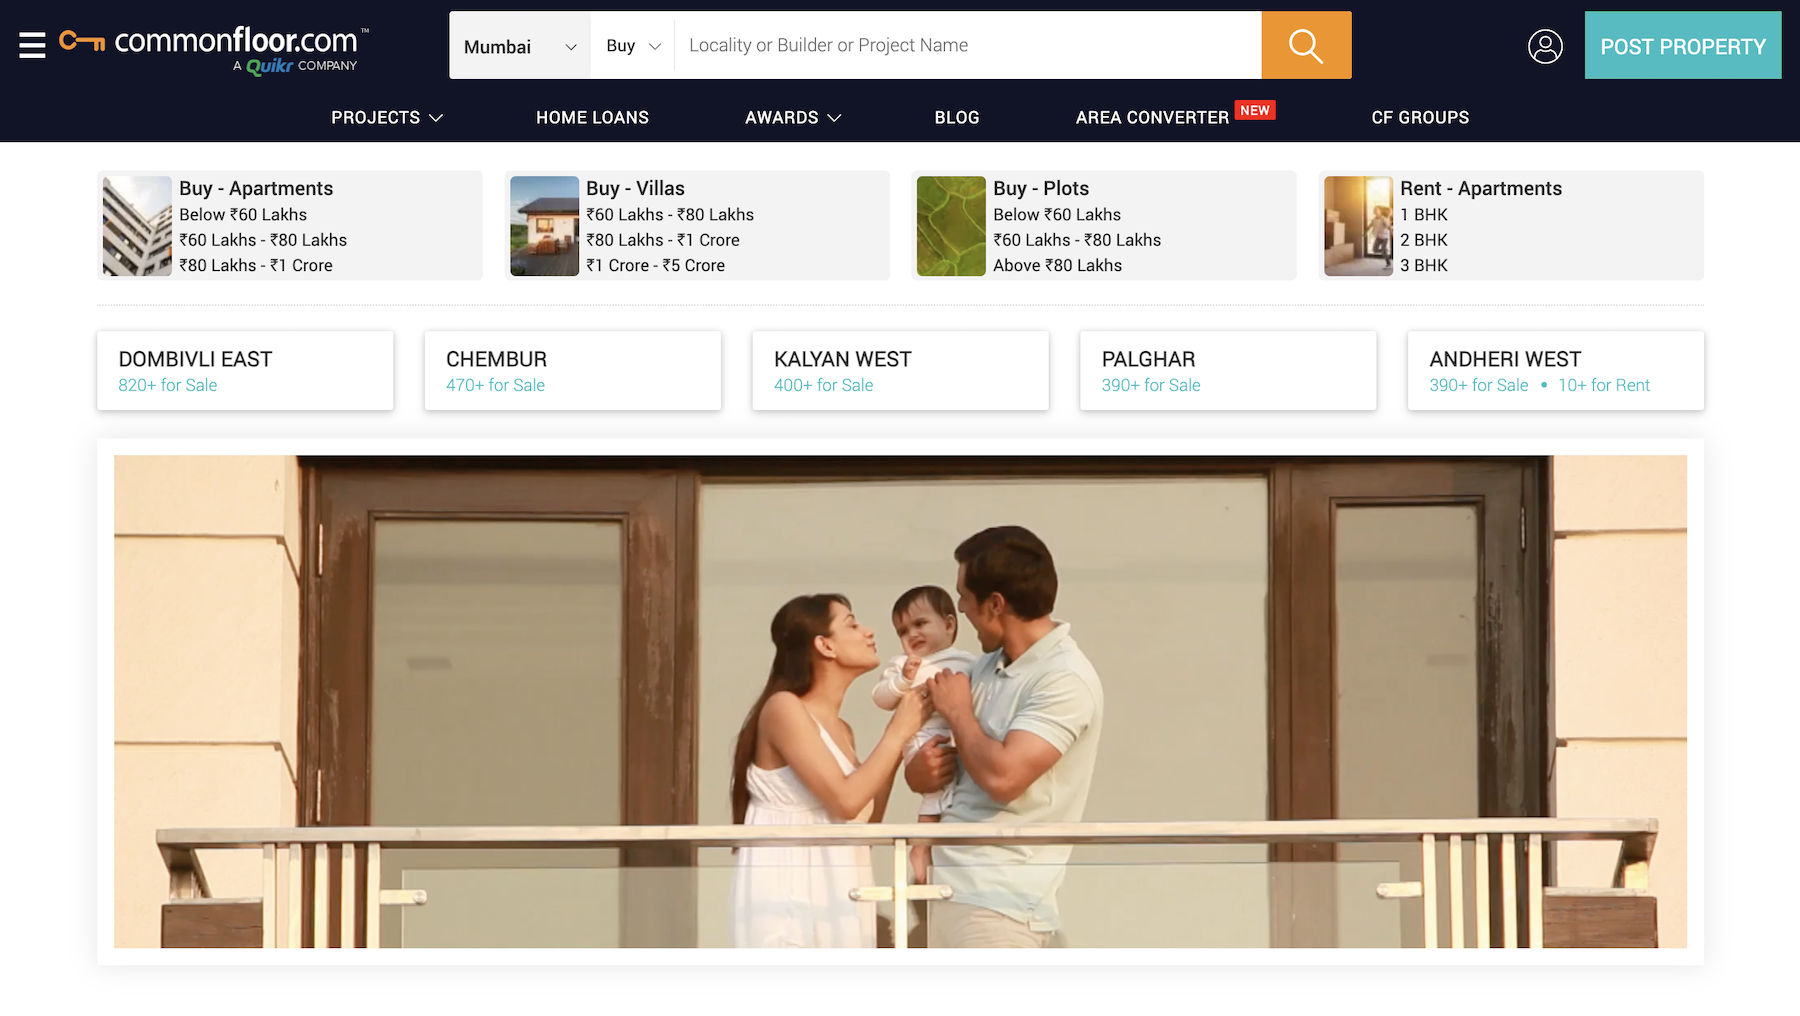Click the commonfloor.com key logo
1800x1016 pixels.
(x=83, y=40)
